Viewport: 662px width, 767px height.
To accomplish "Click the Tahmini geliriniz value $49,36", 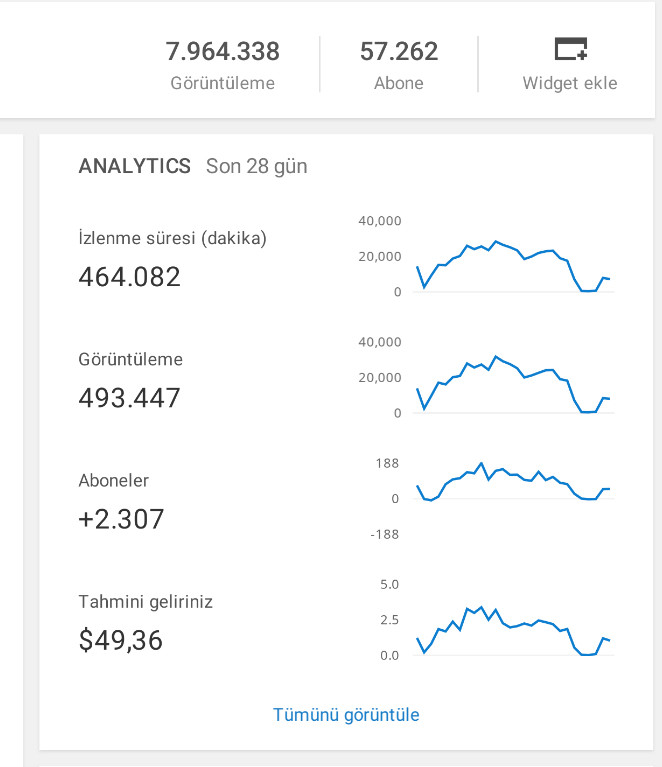I will click(120, 640).
